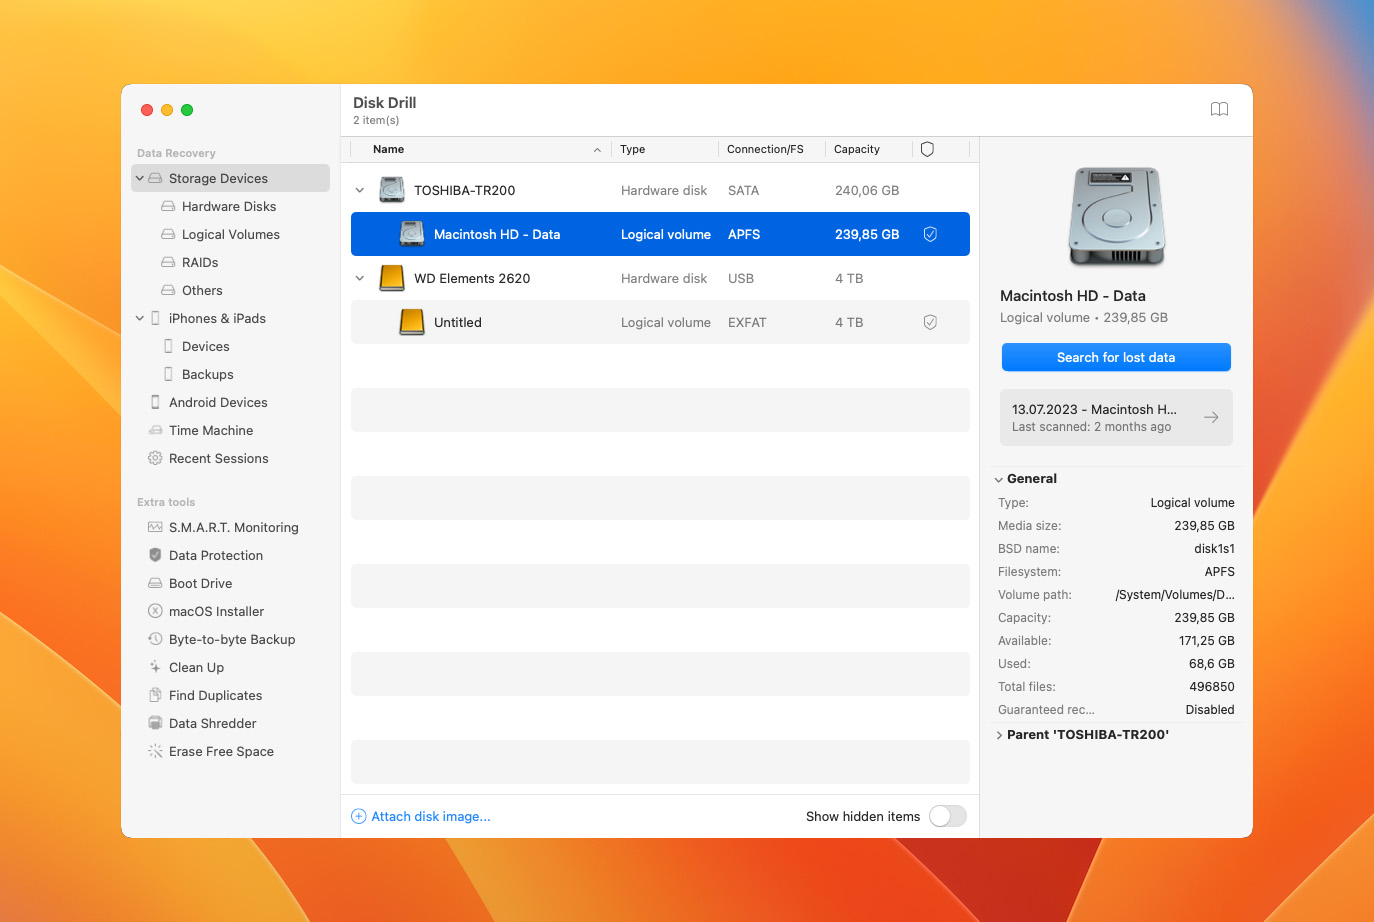
Task: Click the Android Devices phone icon
Action: tap(155, 402)
